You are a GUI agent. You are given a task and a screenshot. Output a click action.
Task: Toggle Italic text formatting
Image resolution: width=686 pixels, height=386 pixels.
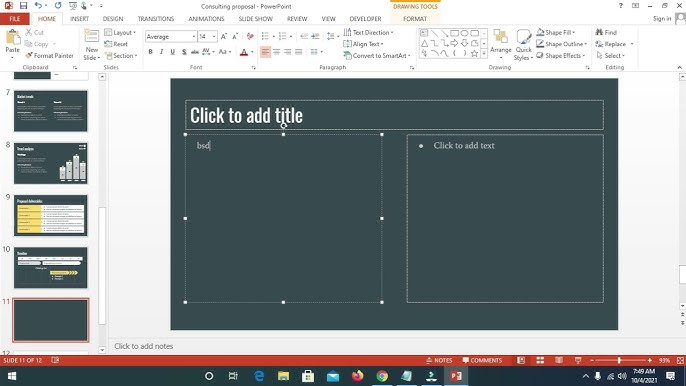pyautogui.click(x=161, y=52)
